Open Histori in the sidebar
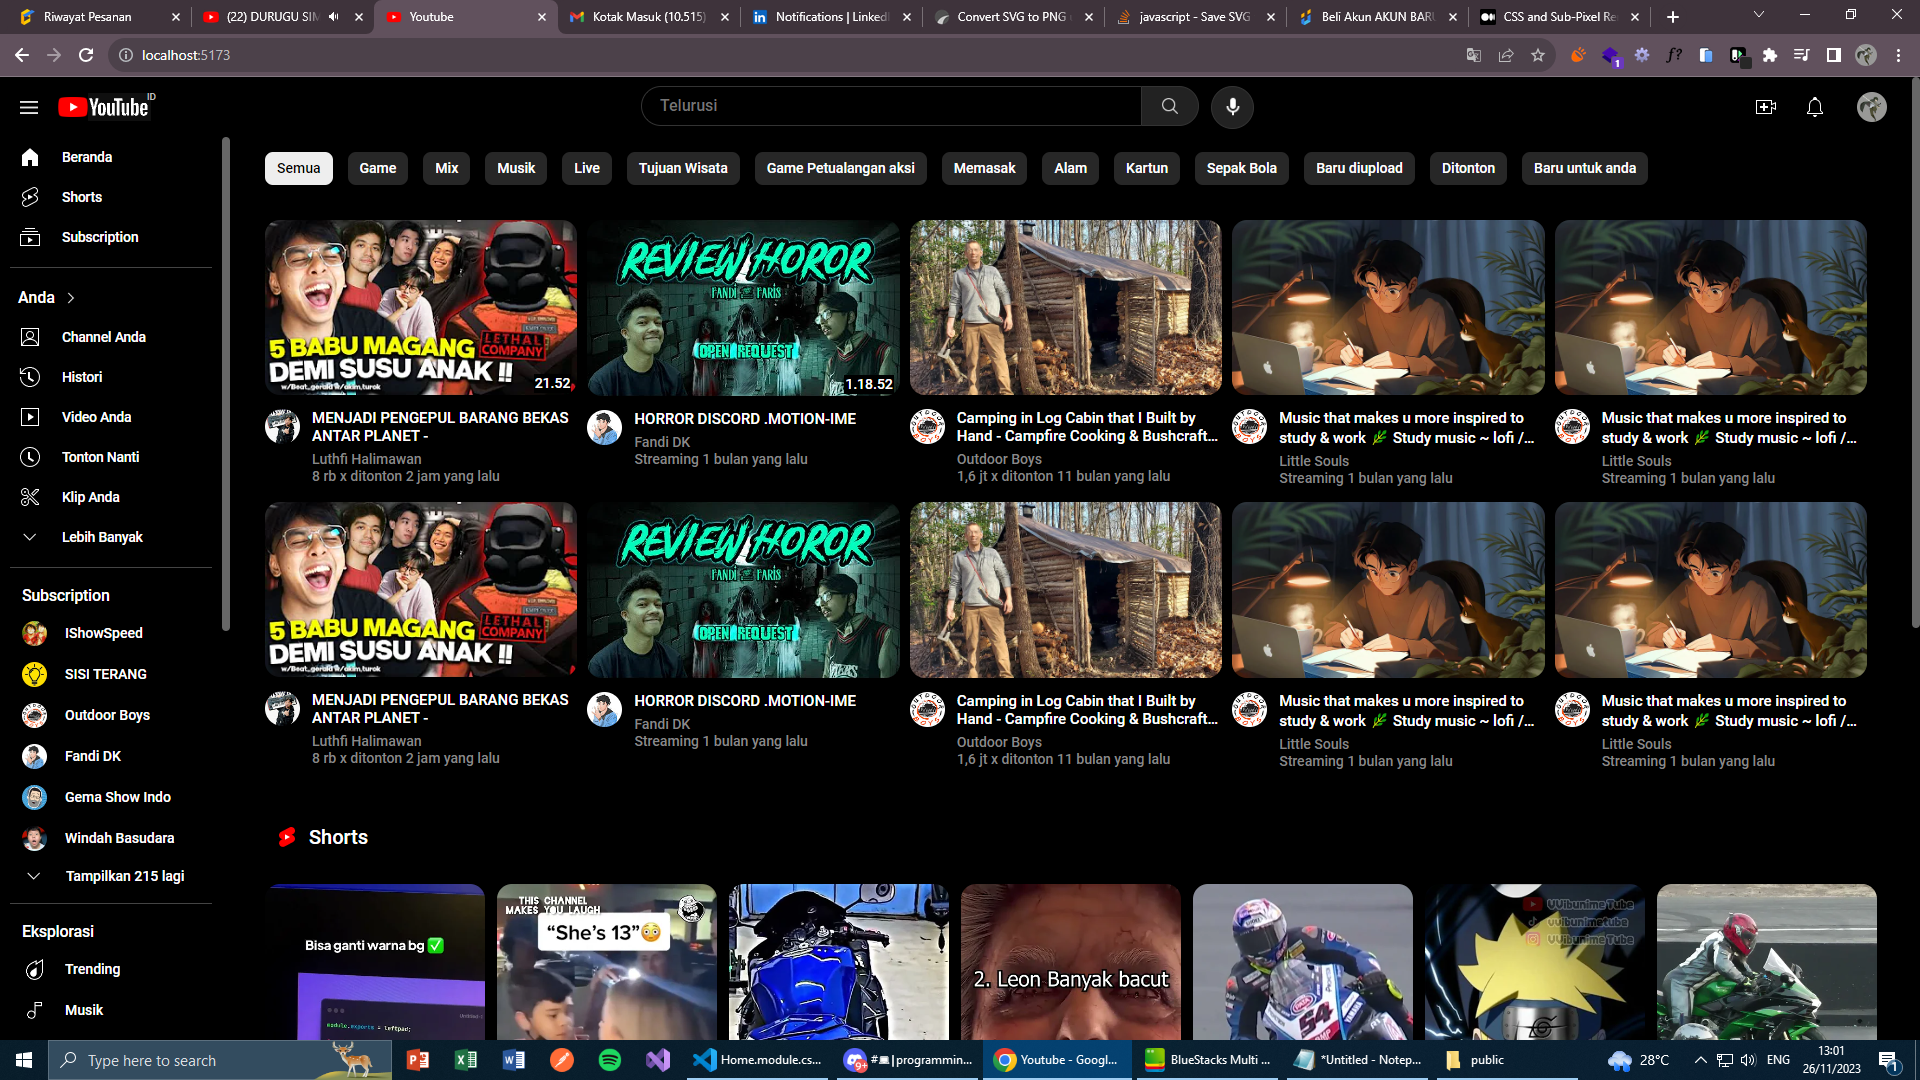This screenshot has height=1080, width=1920. click(x=81, y=377)
